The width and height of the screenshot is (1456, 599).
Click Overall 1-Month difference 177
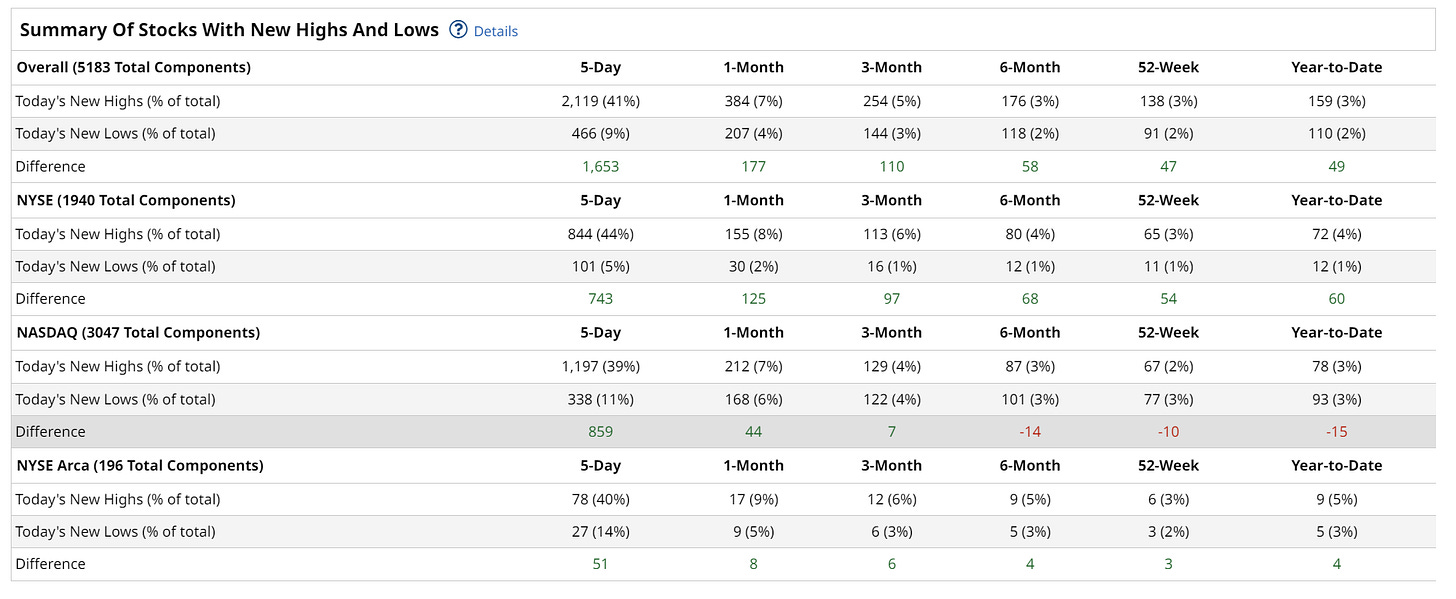coord(754,167)
